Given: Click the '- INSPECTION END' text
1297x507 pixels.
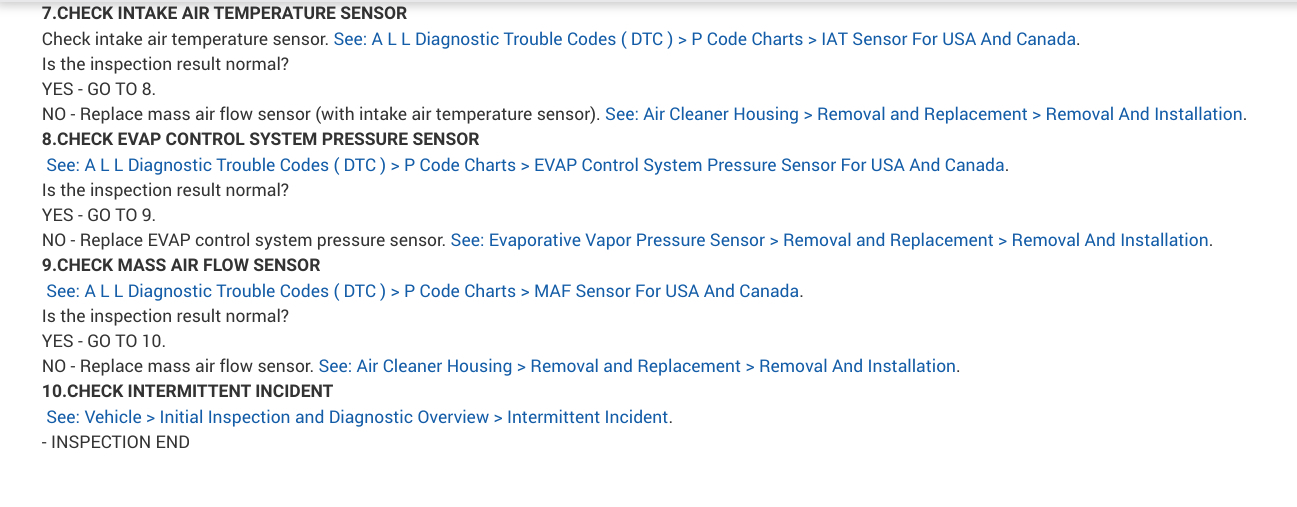Looking at the screenshot, I should [x=115, y=442].
